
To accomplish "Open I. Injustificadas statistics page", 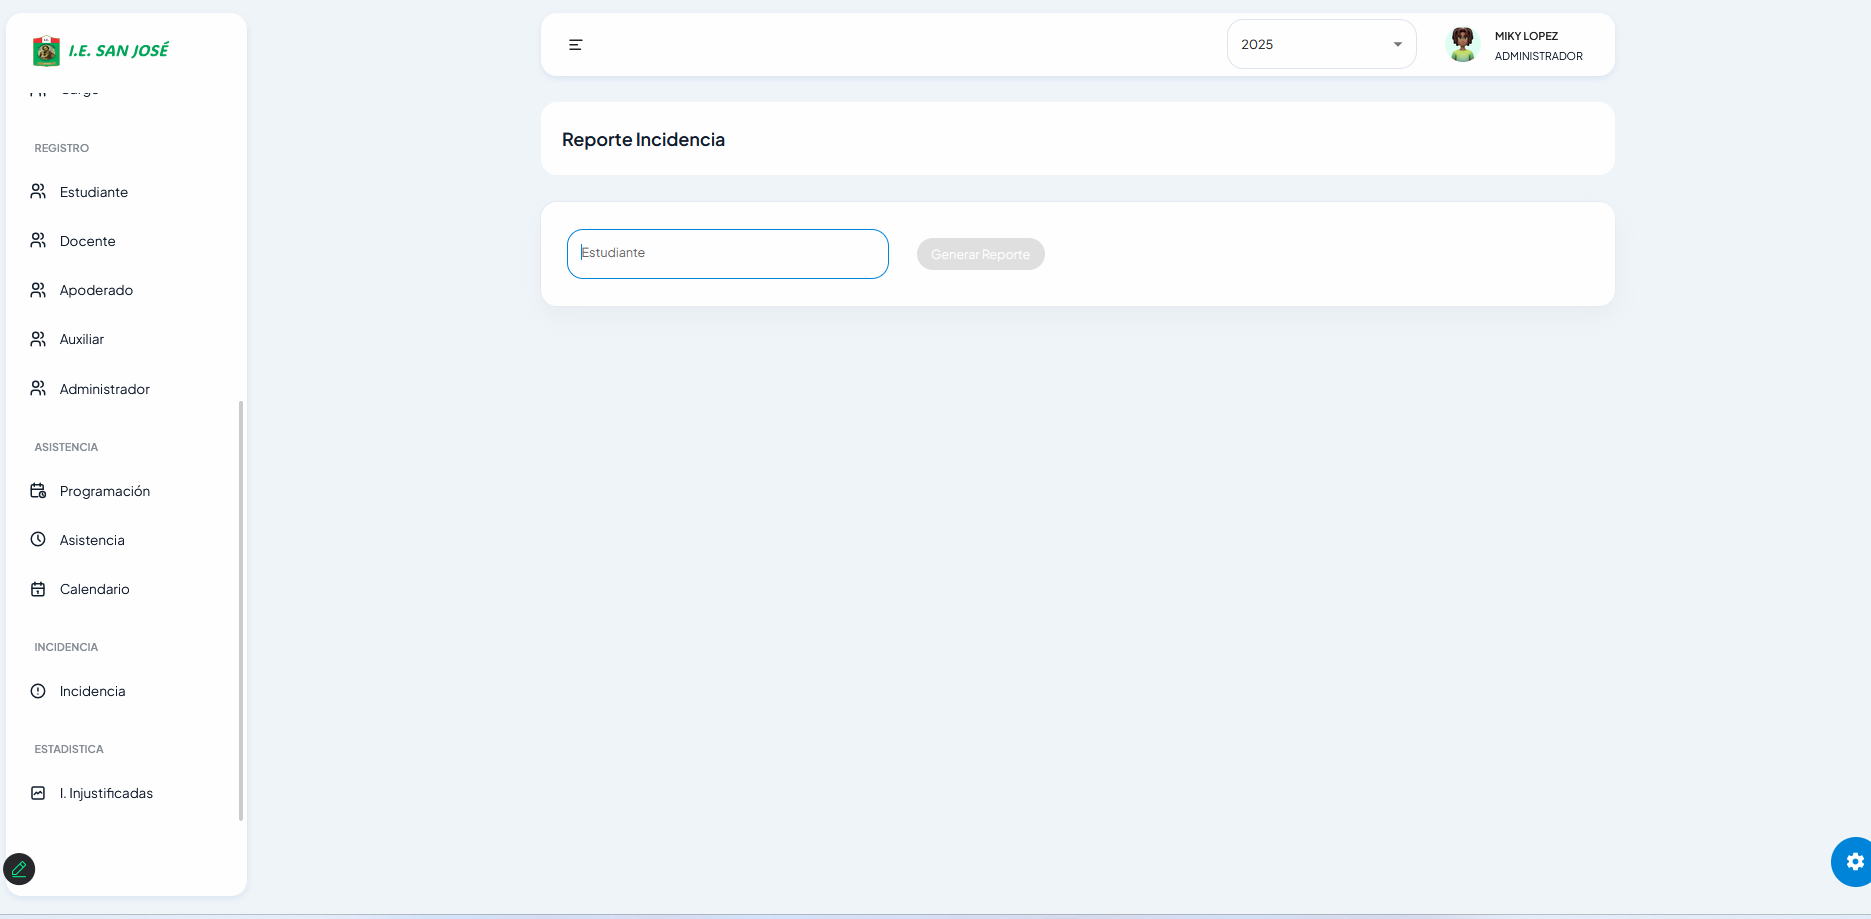I will (106, 793).
